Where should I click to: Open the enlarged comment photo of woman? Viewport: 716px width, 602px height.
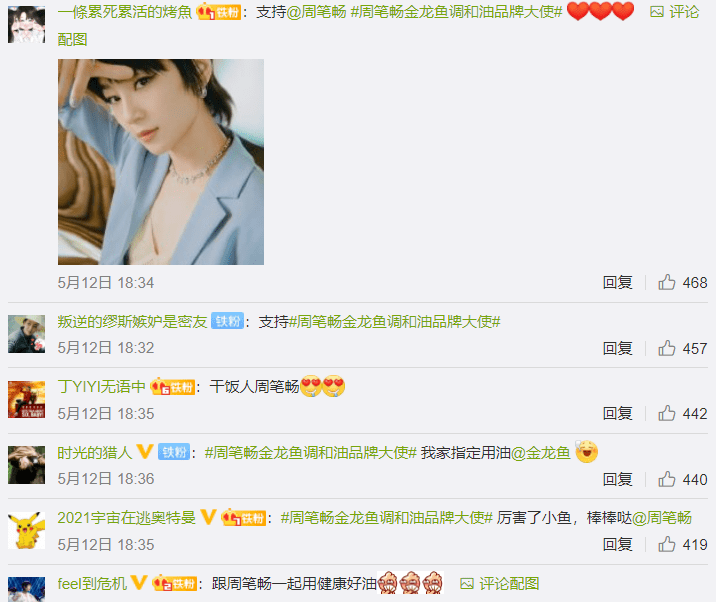click(161, 162)
